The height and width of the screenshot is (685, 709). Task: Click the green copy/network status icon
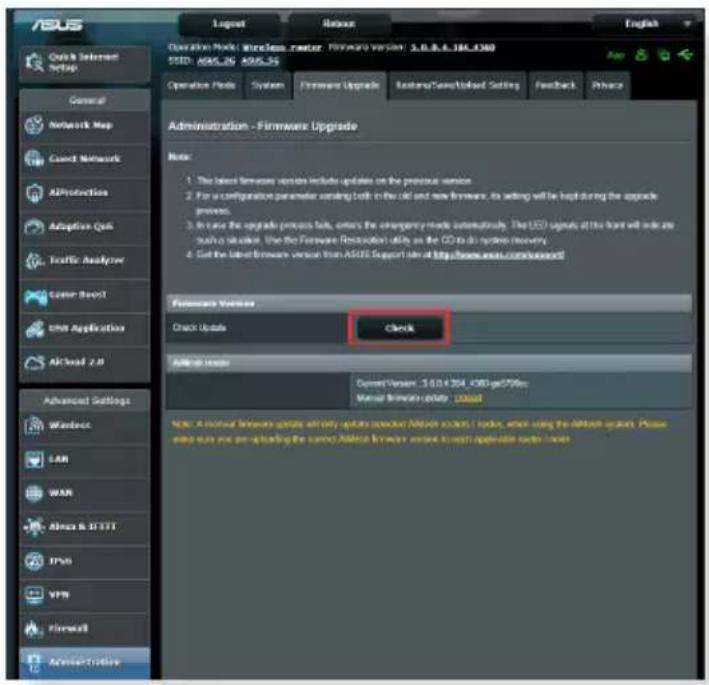click(x=664, y=55)
